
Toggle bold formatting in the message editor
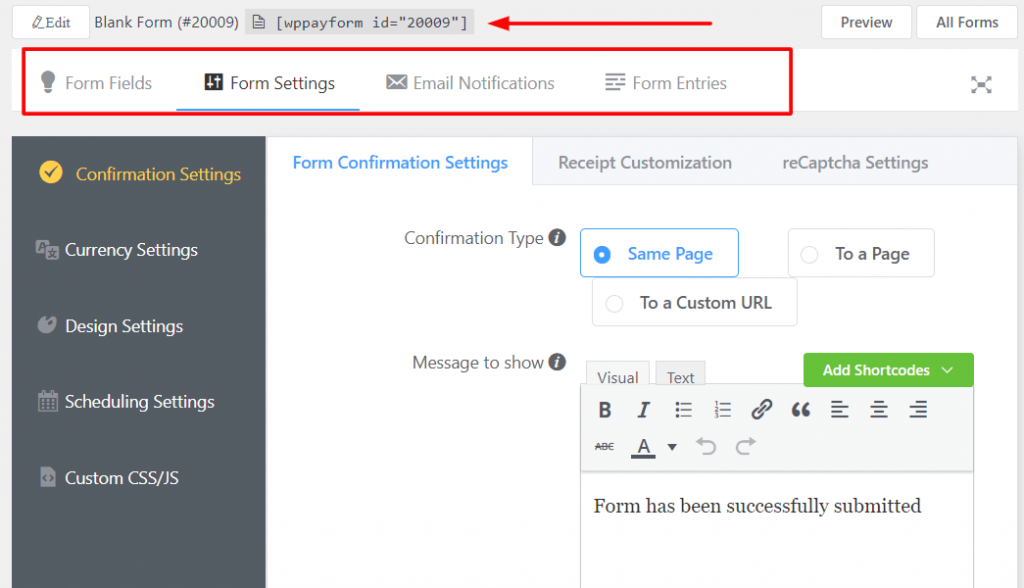click(604, 409)
